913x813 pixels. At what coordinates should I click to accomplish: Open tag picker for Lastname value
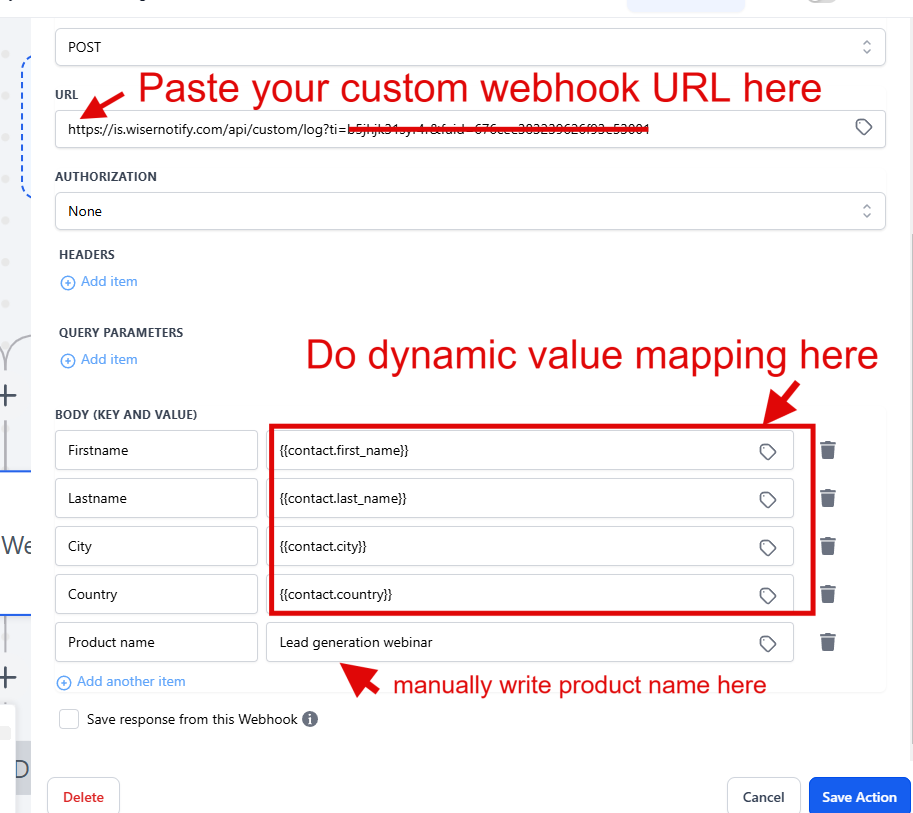pos(767,499)
